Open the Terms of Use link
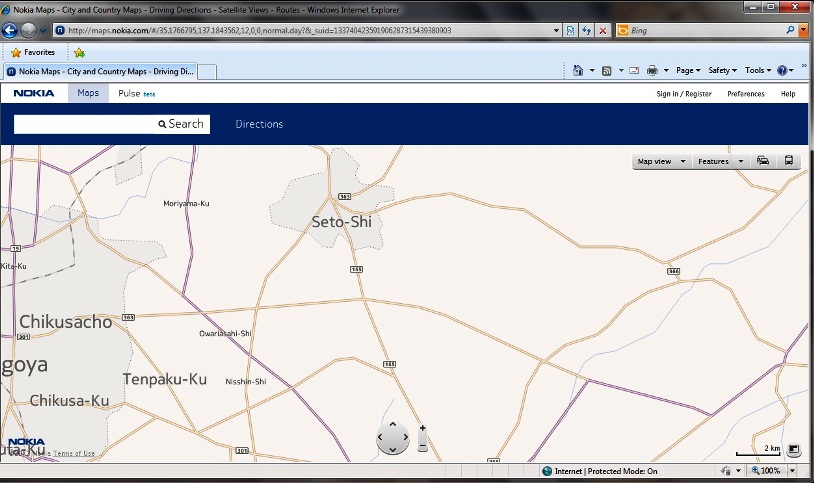The image size is (814, 483). pyautogui.click(x=74, y=454)
